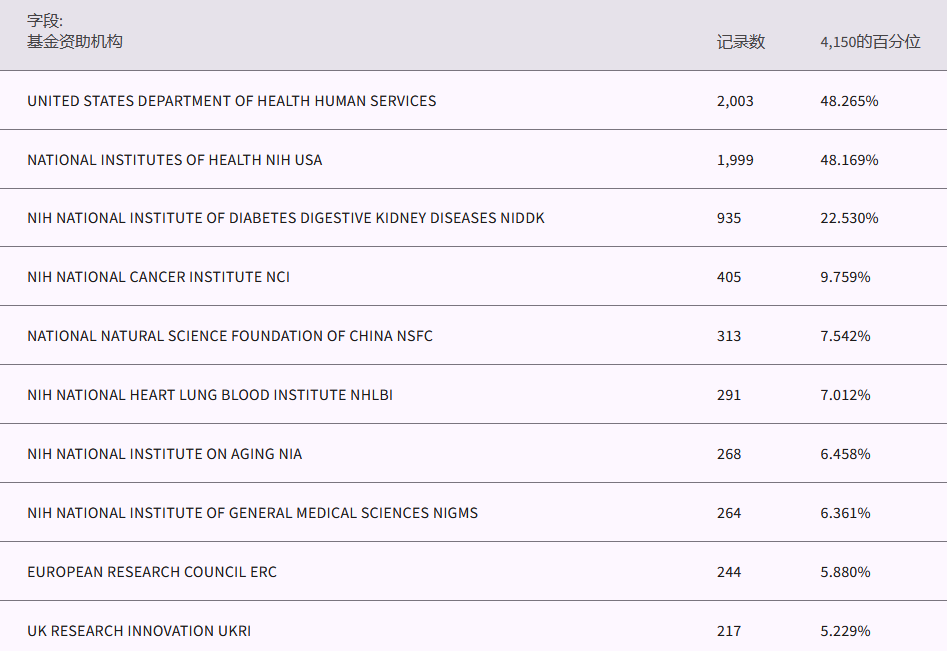
Task: Click UK Research Innovation UKRI
Action: 139,631
